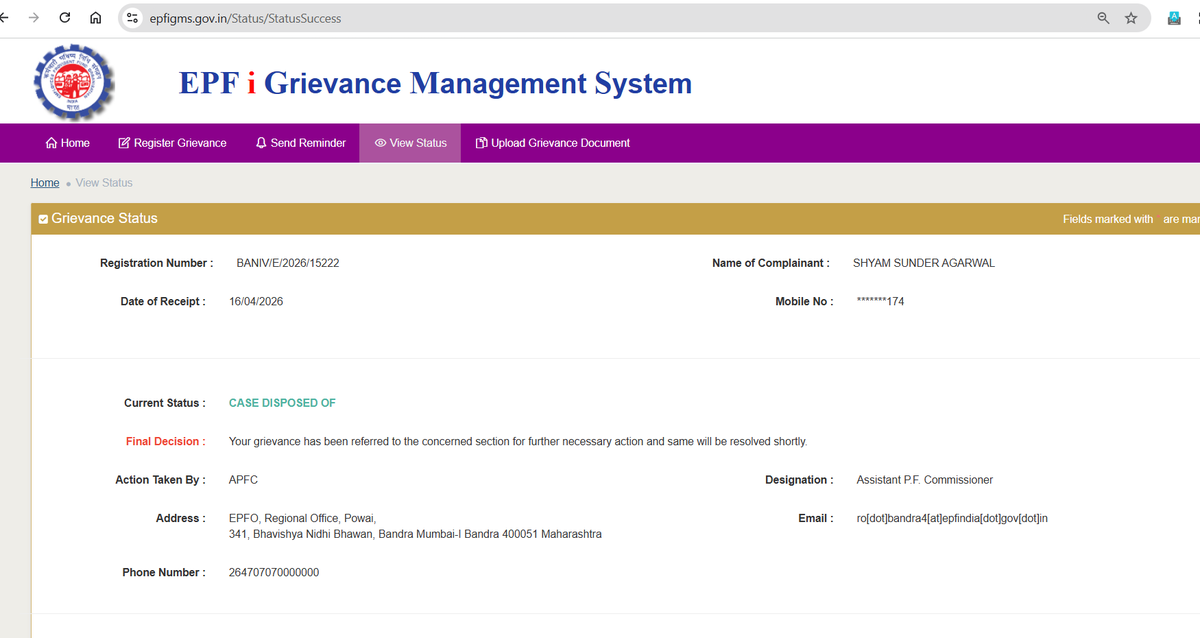Click the CASE DISPOSED OF status text
The width and height of the screenshot is (1200, 638).
[x=282, y=403]
